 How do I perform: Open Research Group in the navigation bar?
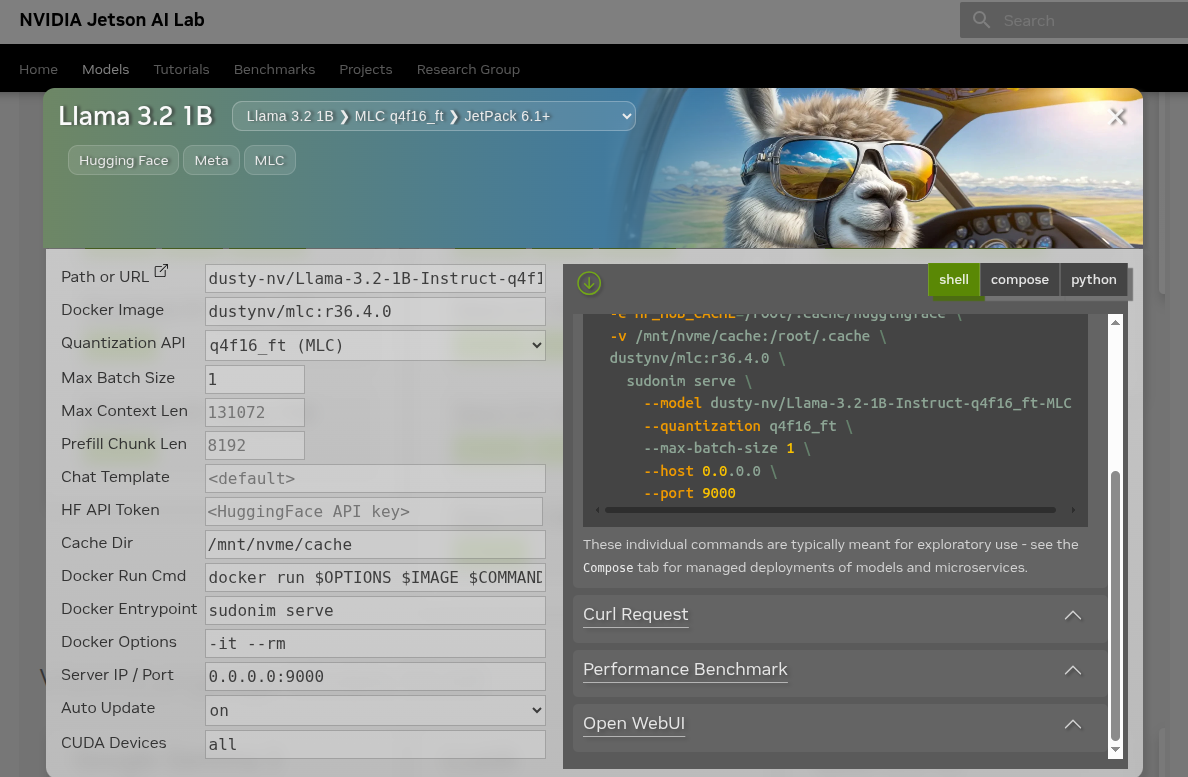click(x=468, y=69)
